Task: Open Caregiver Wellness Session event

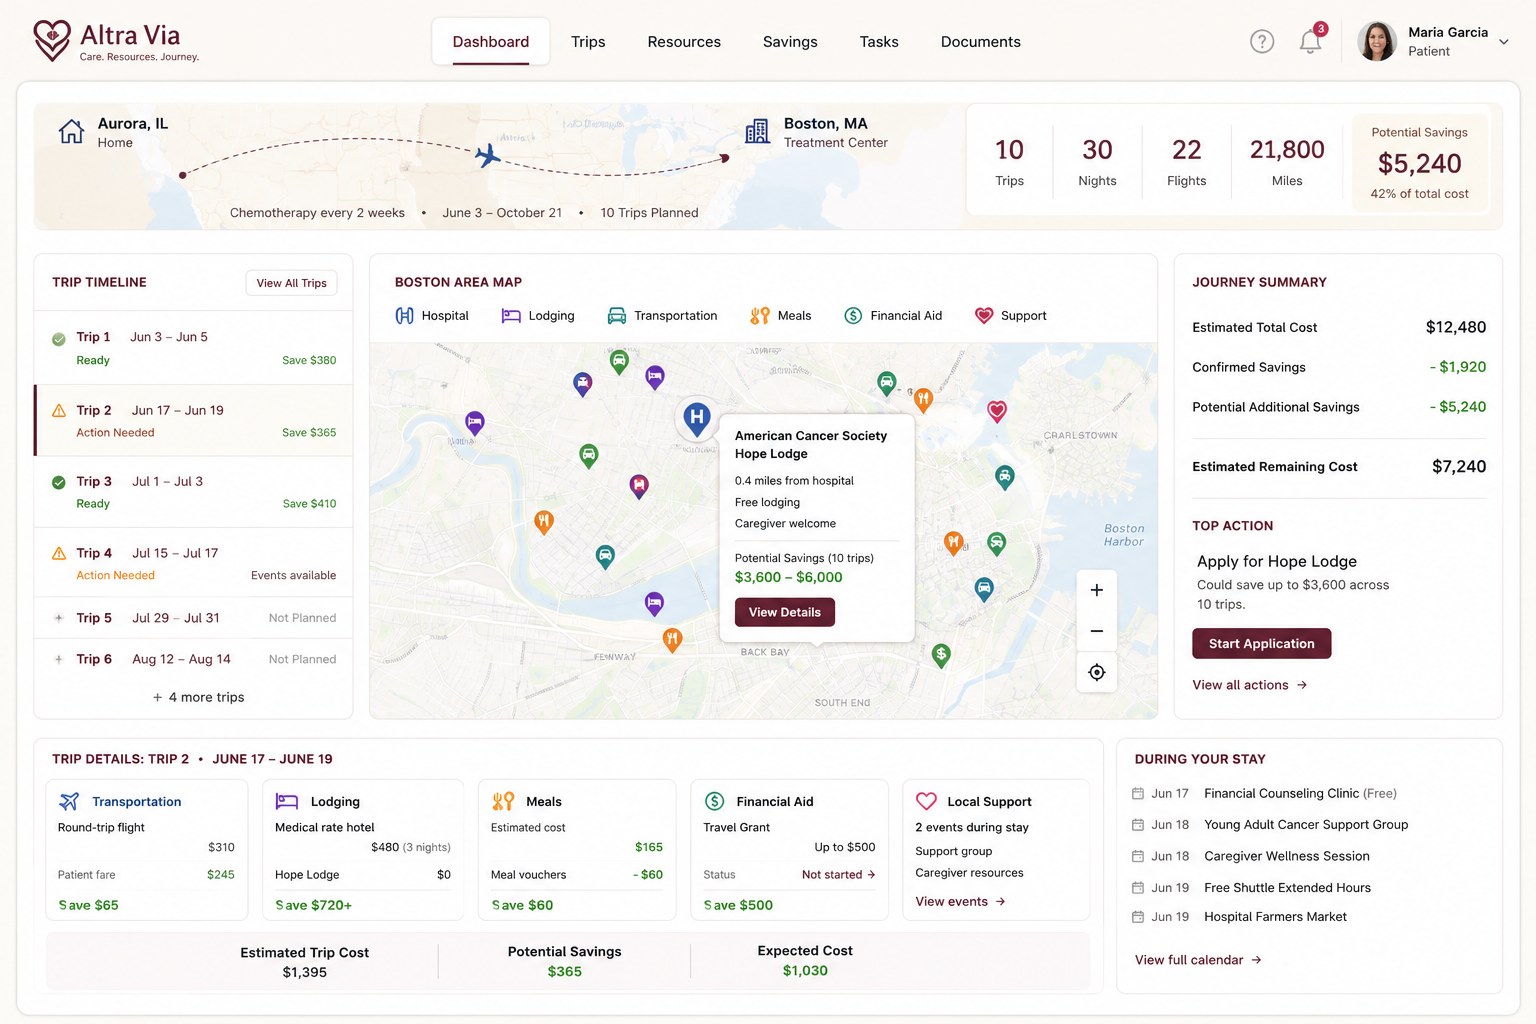Action: [1287, 856]
